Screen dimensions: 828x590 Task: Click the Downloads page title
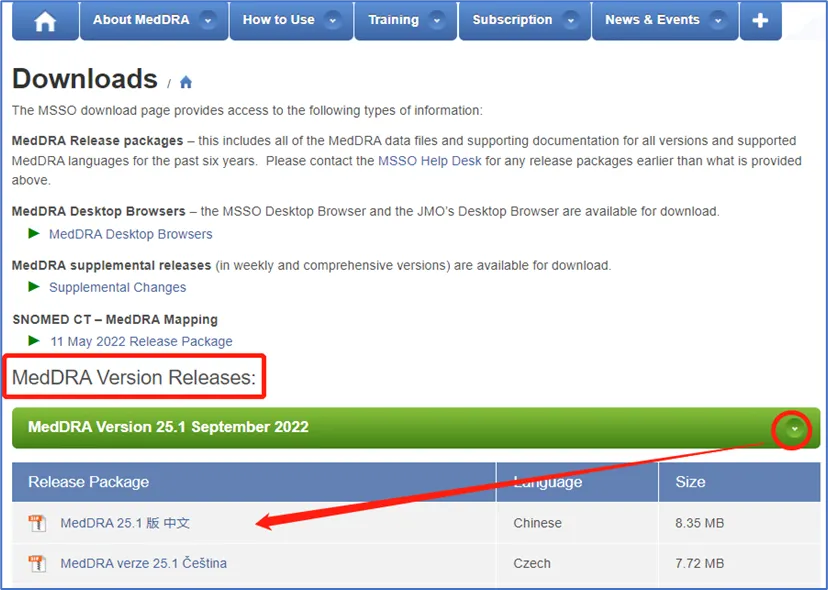coord(84,79)
